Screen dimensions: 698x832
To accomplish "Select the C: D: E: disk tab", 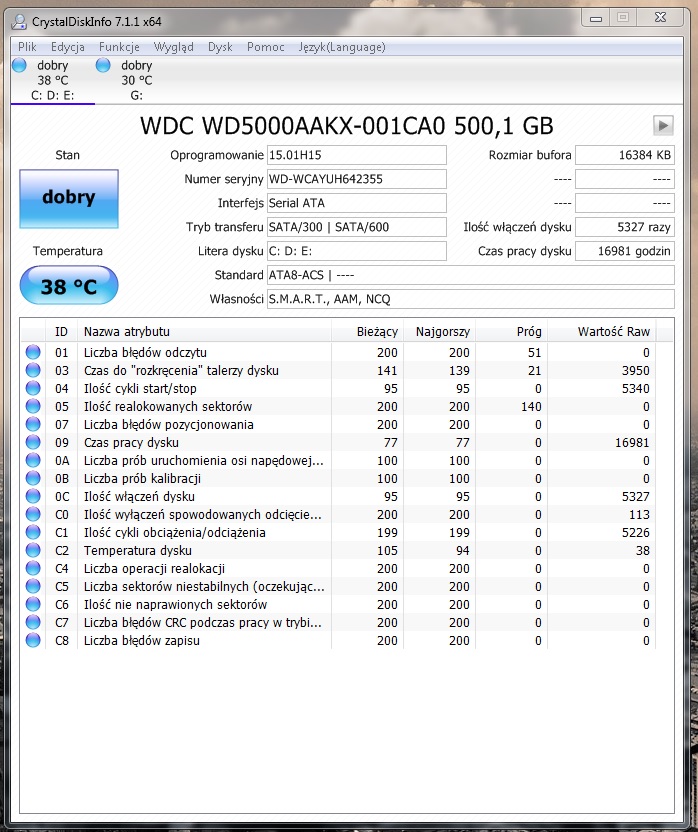I will 53,80.
